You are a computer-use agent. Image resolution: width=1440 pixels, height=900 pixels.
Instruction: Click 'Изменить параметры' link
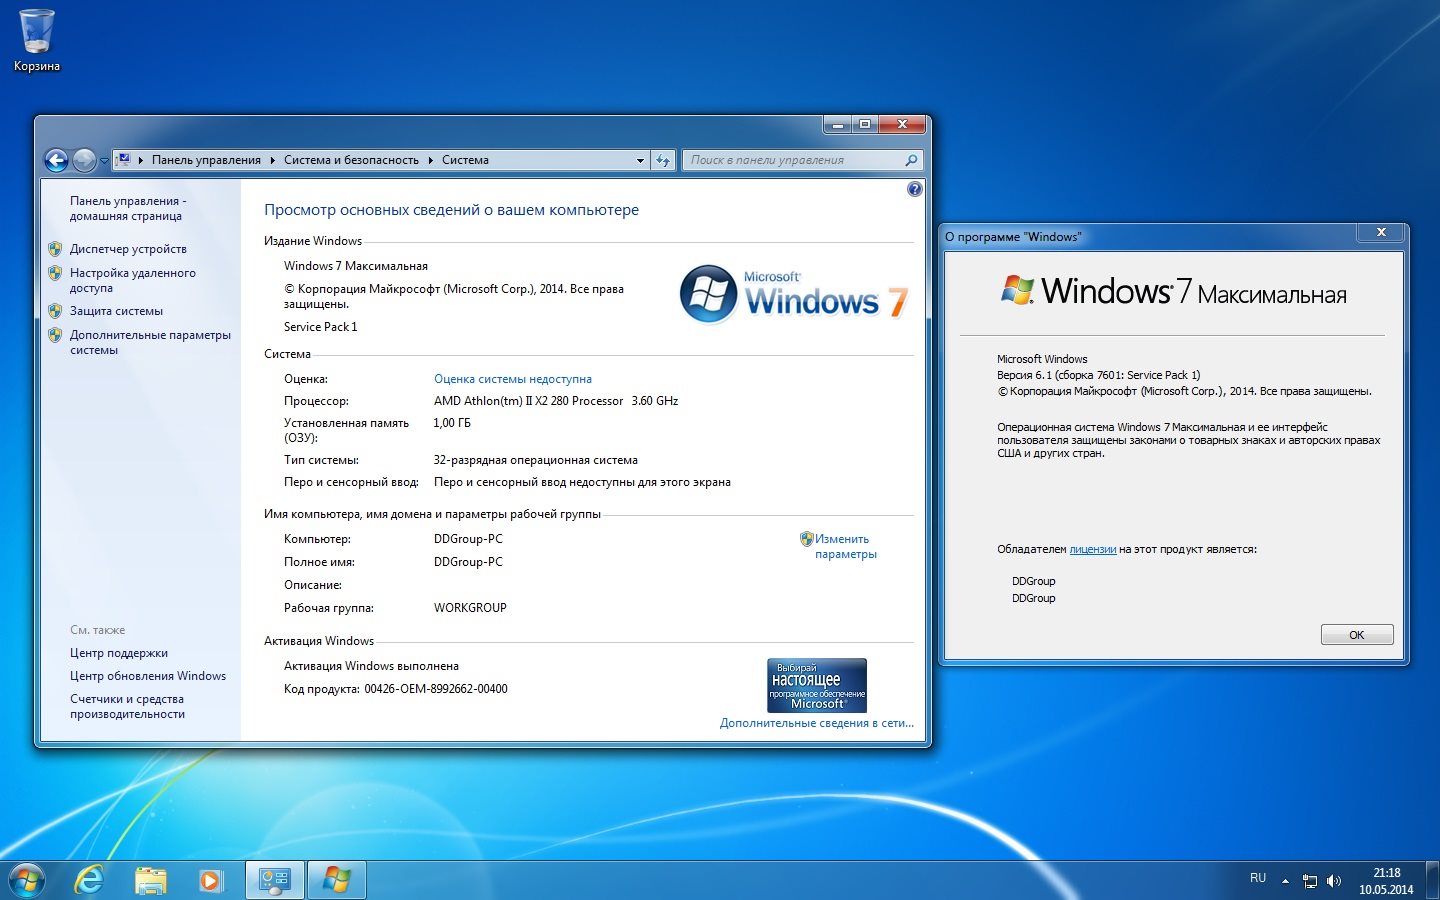[x=846, y=546]
